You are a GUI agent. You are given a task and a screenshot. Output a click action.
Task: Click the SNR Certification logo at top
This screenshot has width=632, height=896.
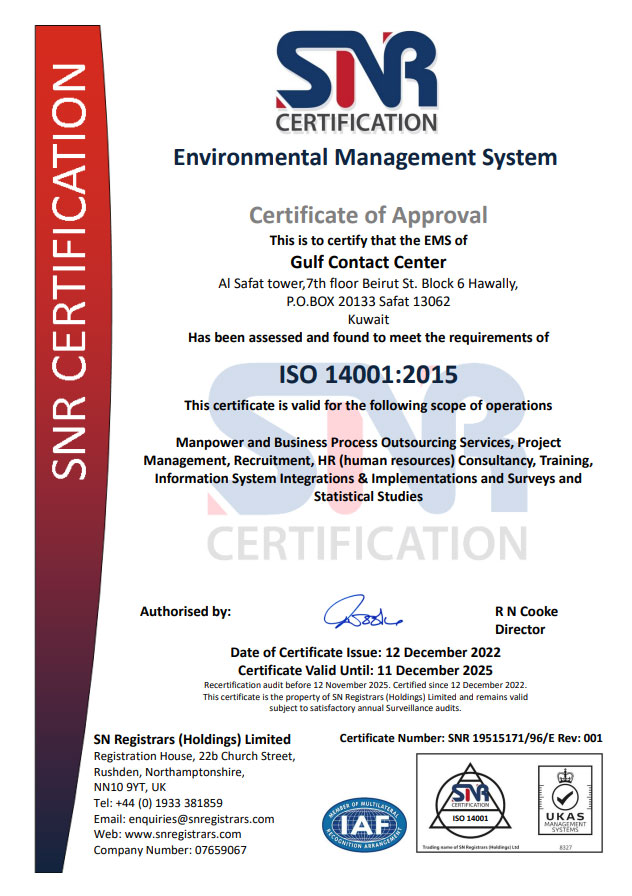click(357, 82)
